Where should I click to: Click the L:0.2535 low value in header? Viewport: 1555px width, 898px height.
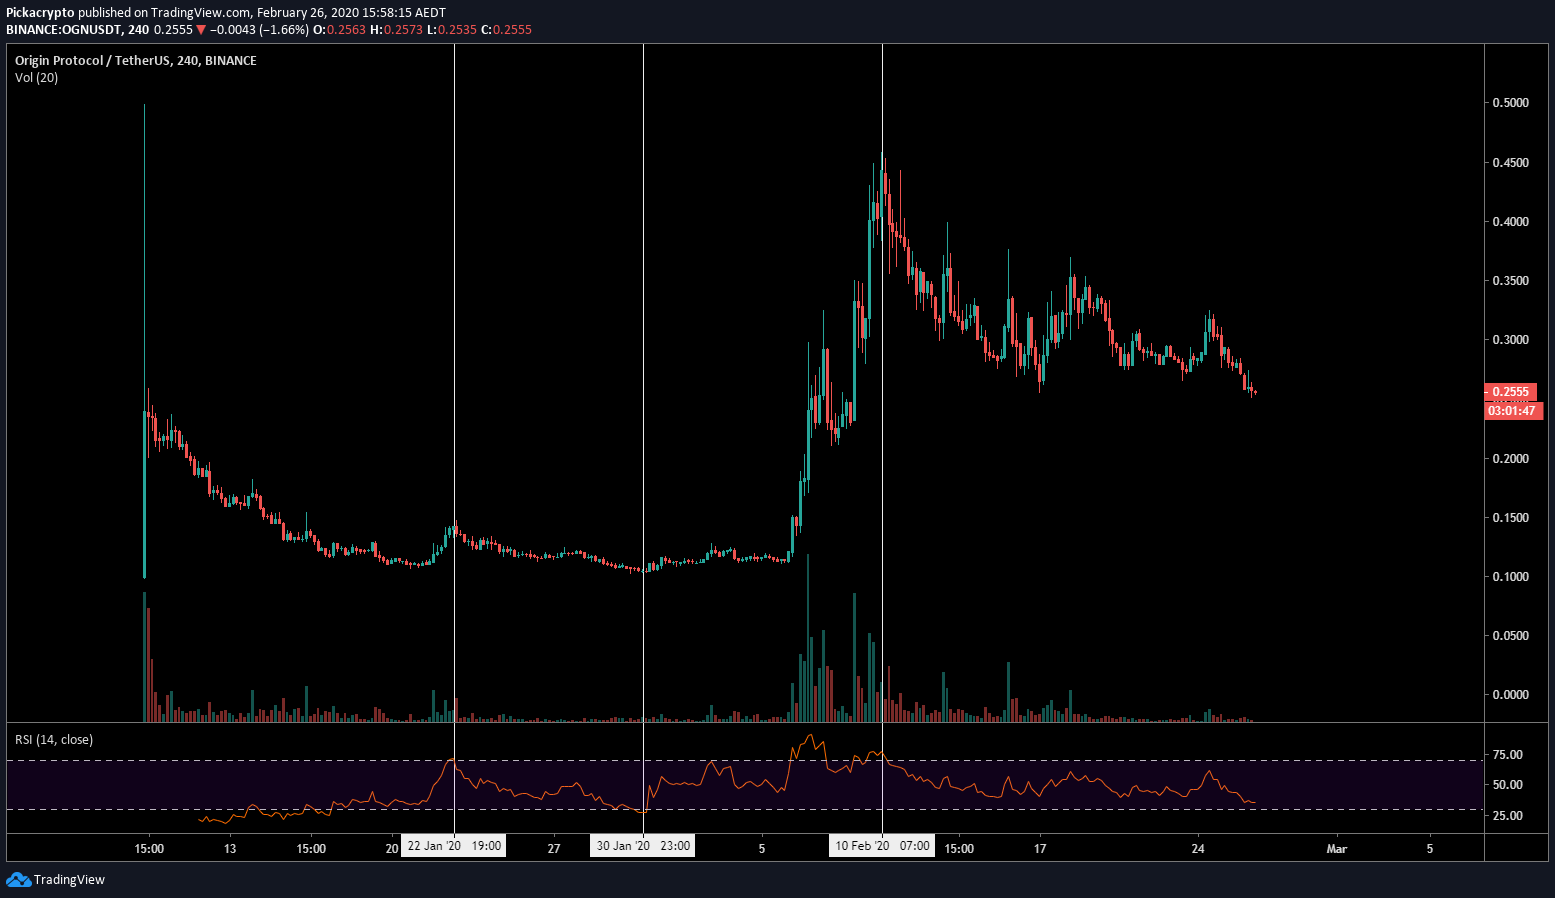(x=452, y=30)
